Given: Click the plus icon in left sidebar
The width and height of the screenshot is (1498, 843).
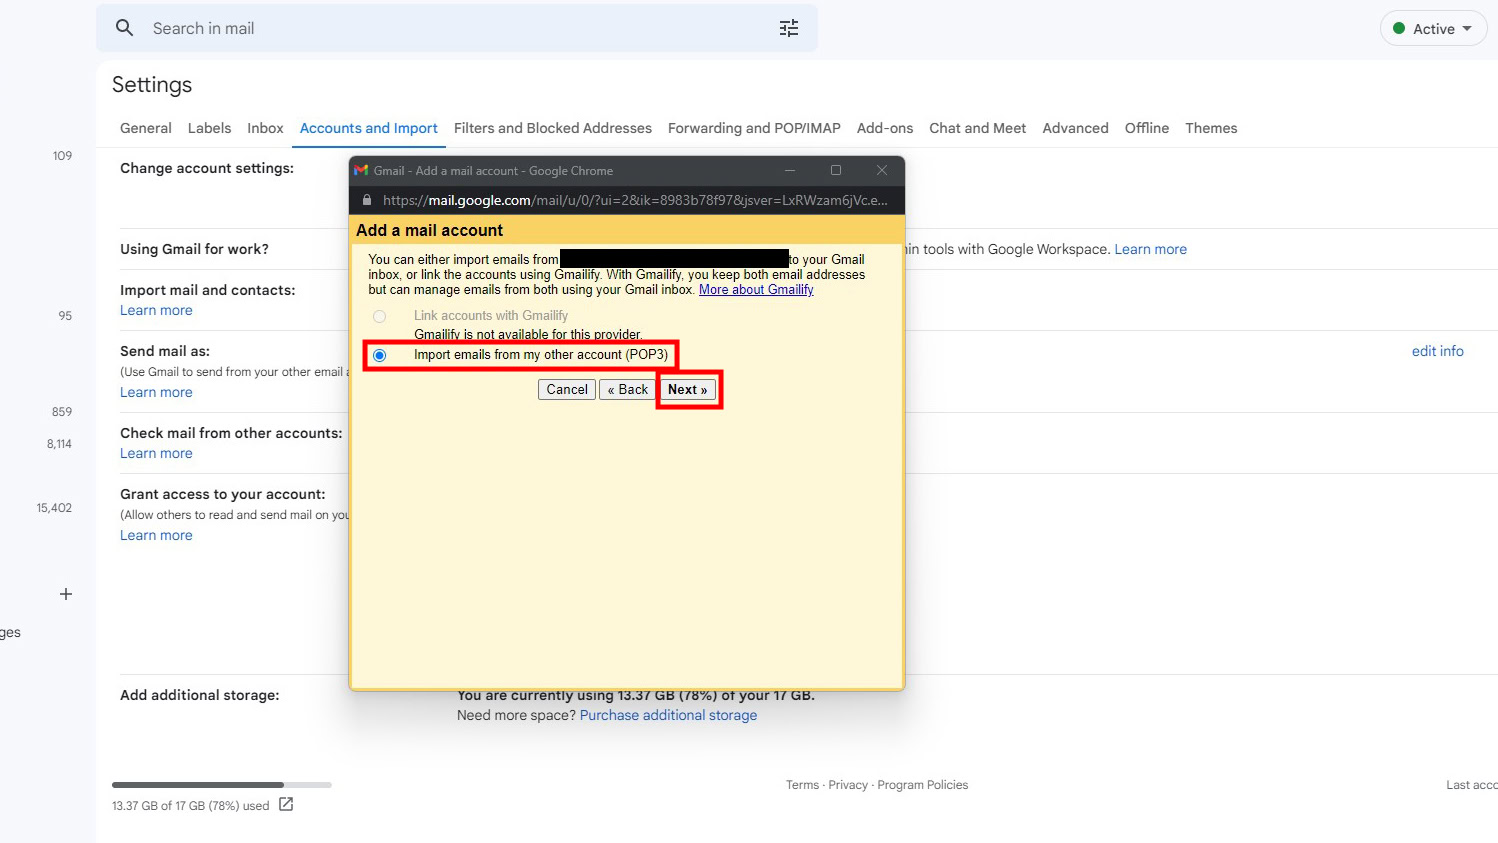Looking at the screenshot, I should 66,594.
